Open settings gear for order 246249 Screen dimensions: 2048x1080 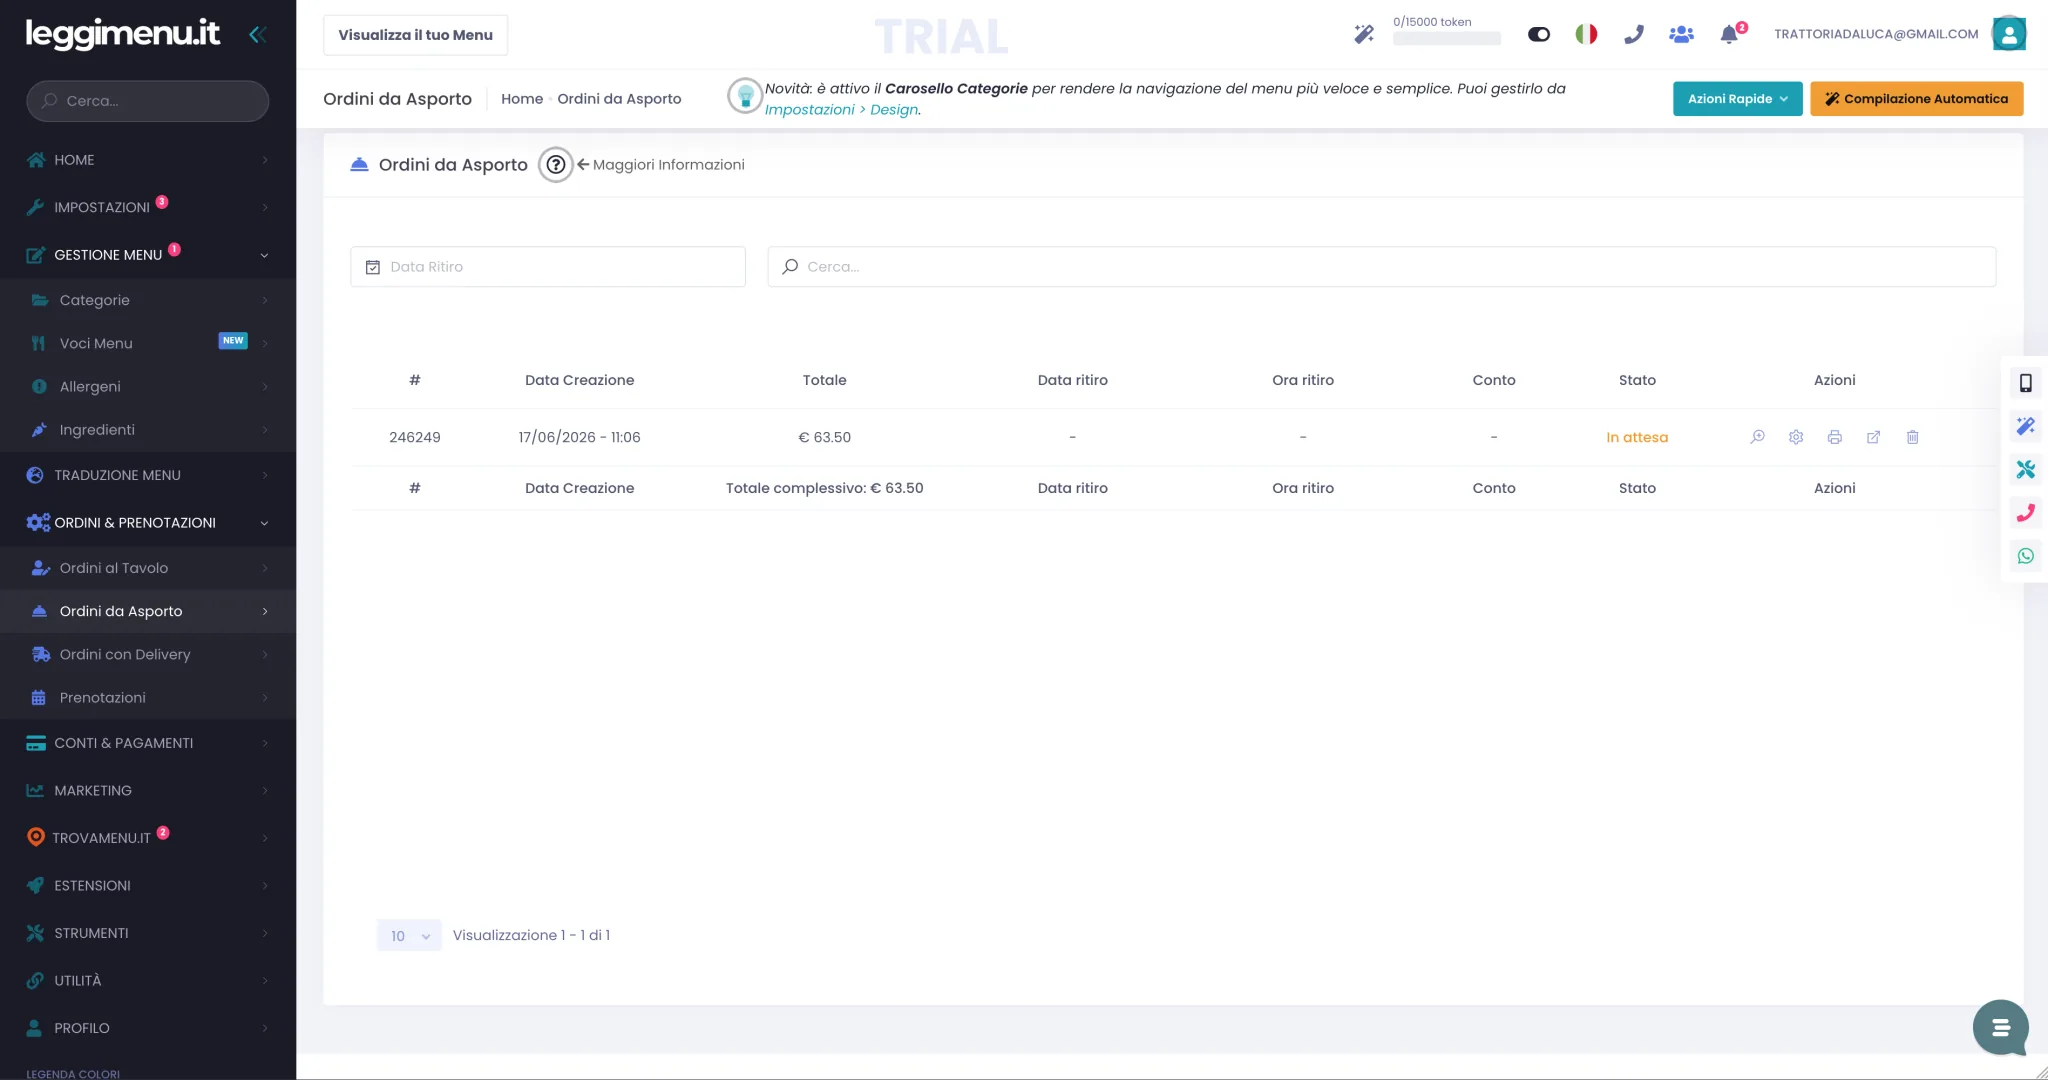(x=1796, y=437)
